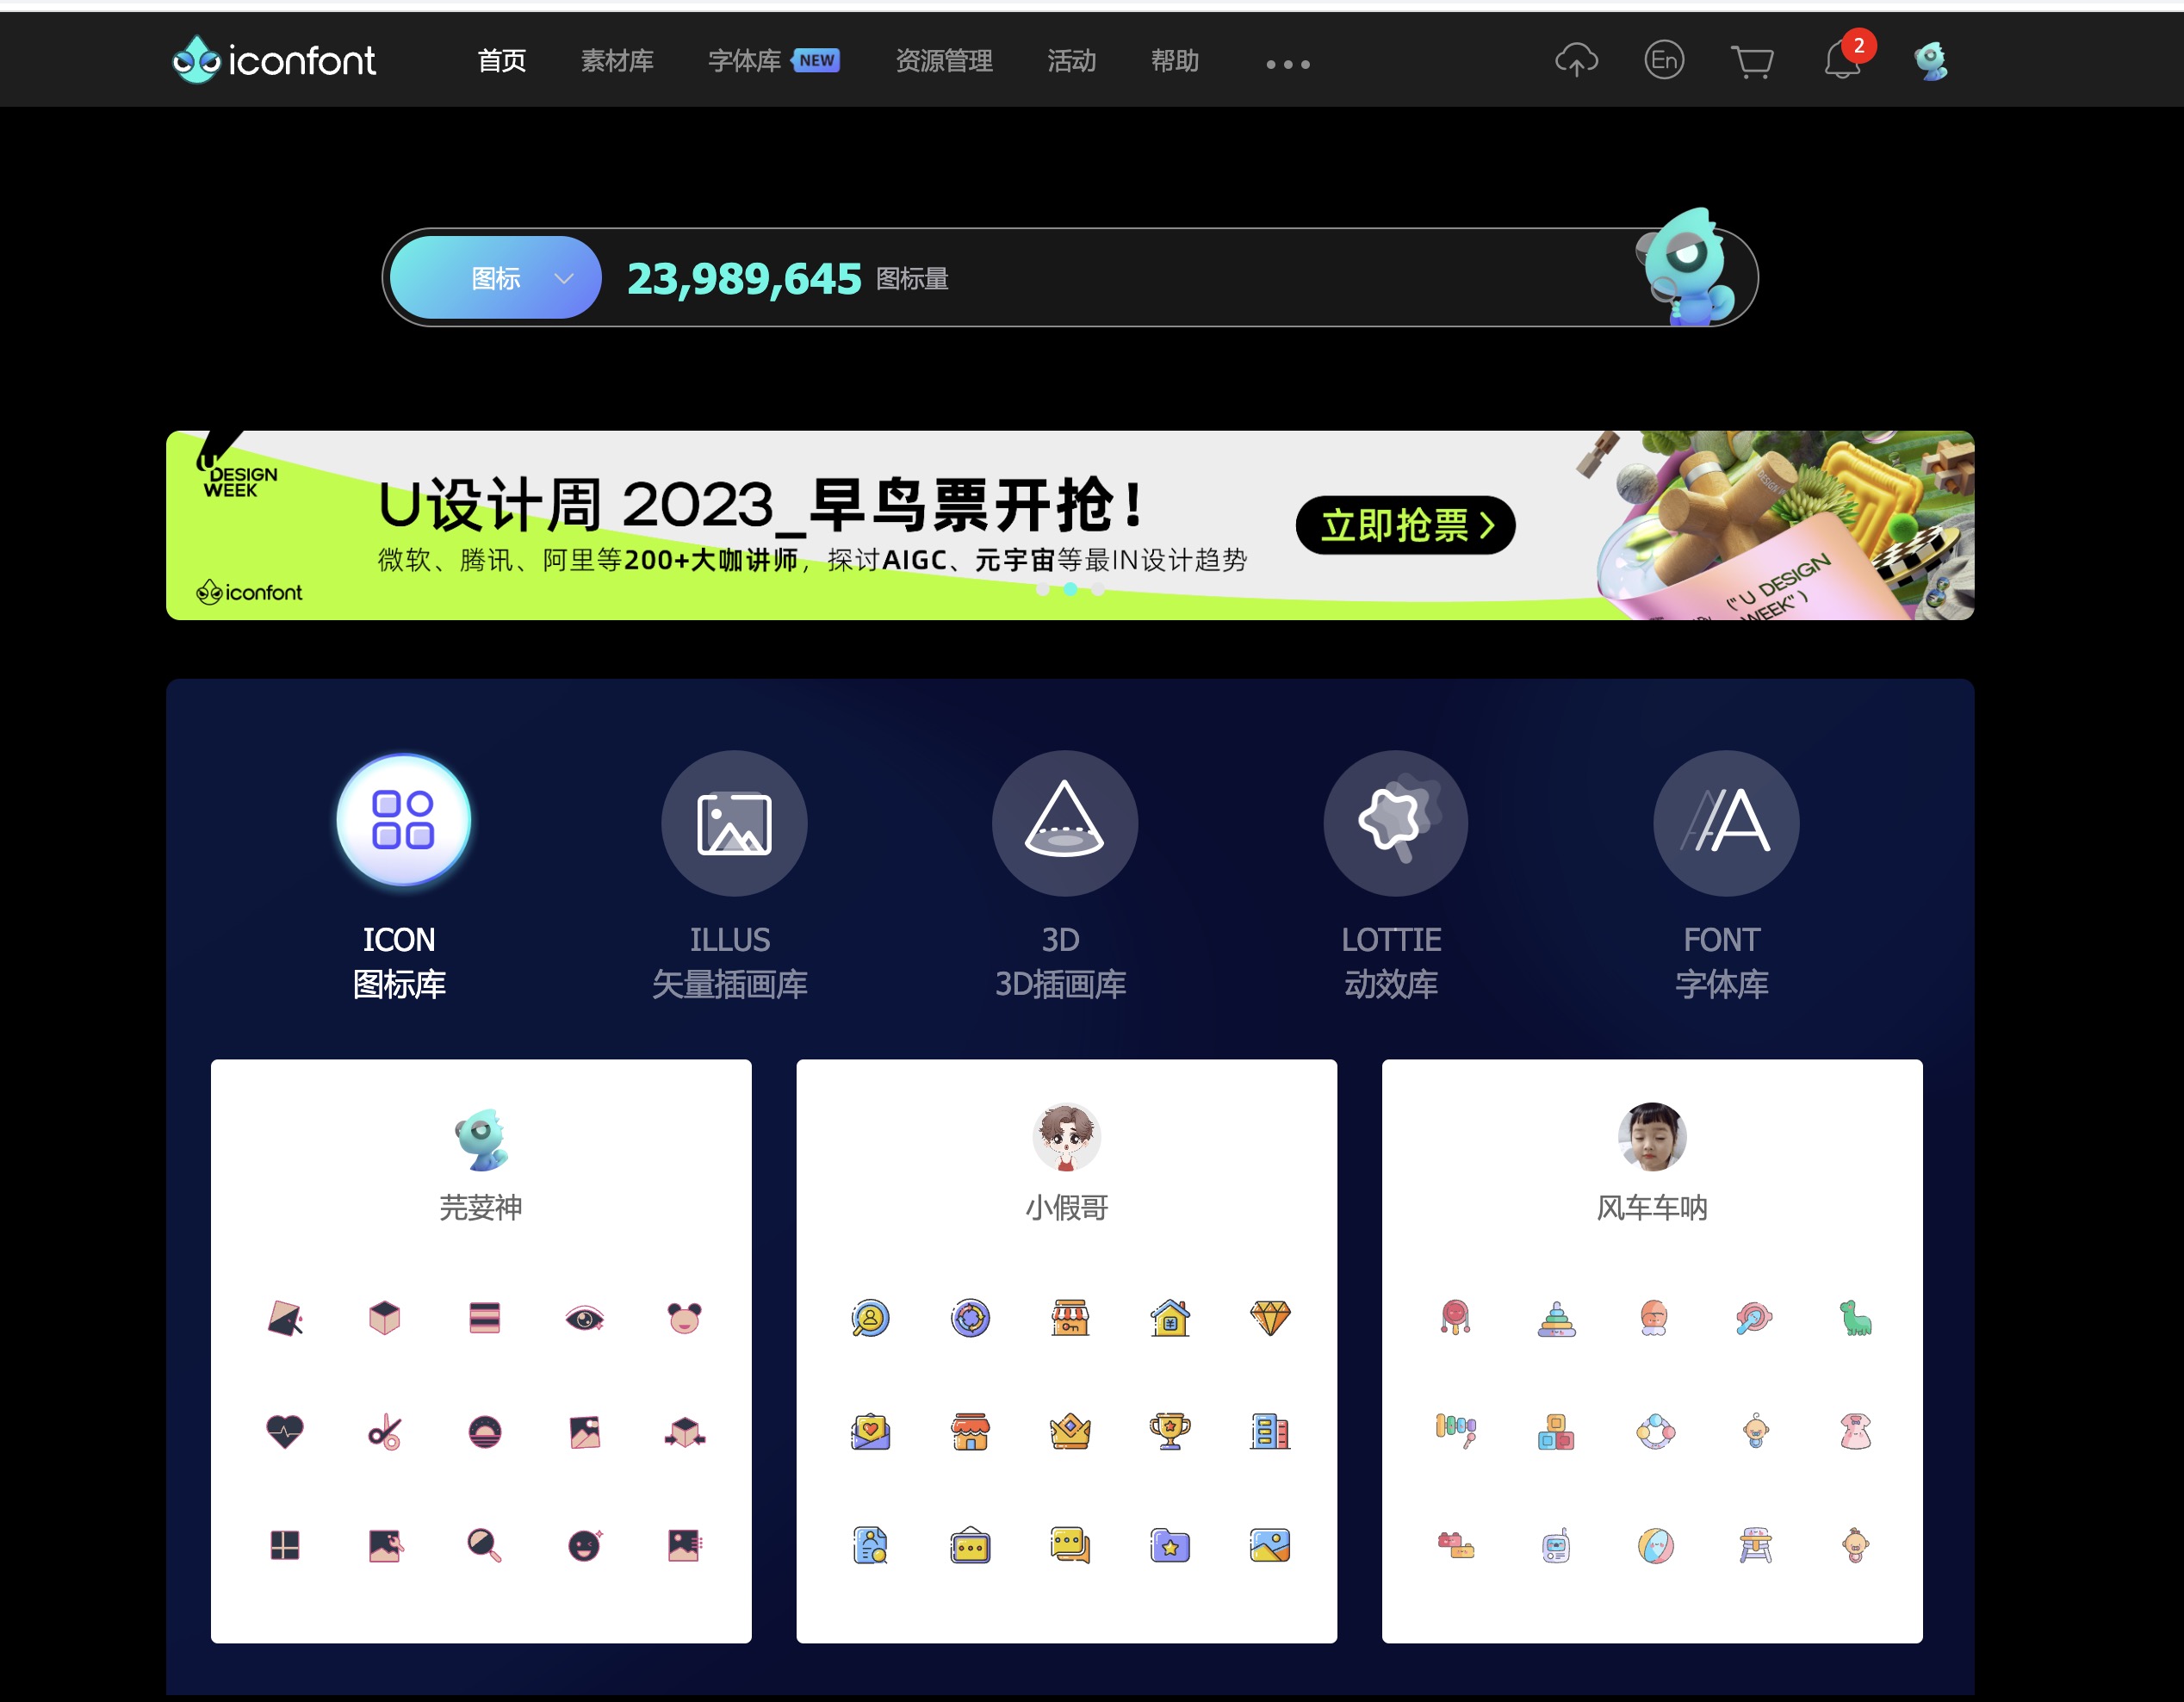2184x1702 pixels.
Task: Click the 立即抢票 banner button
Action: coord(1404,525)
